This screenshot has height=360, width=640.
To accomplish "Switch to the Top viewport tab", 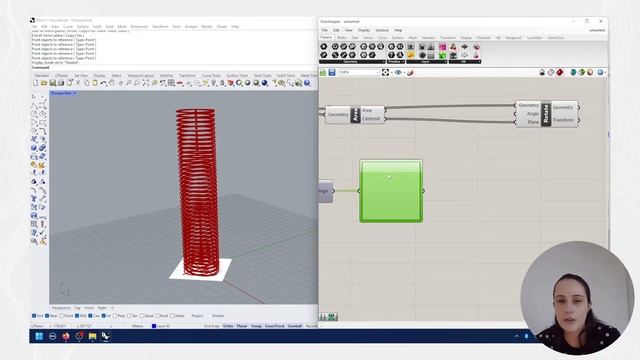I will click(78, 308).
